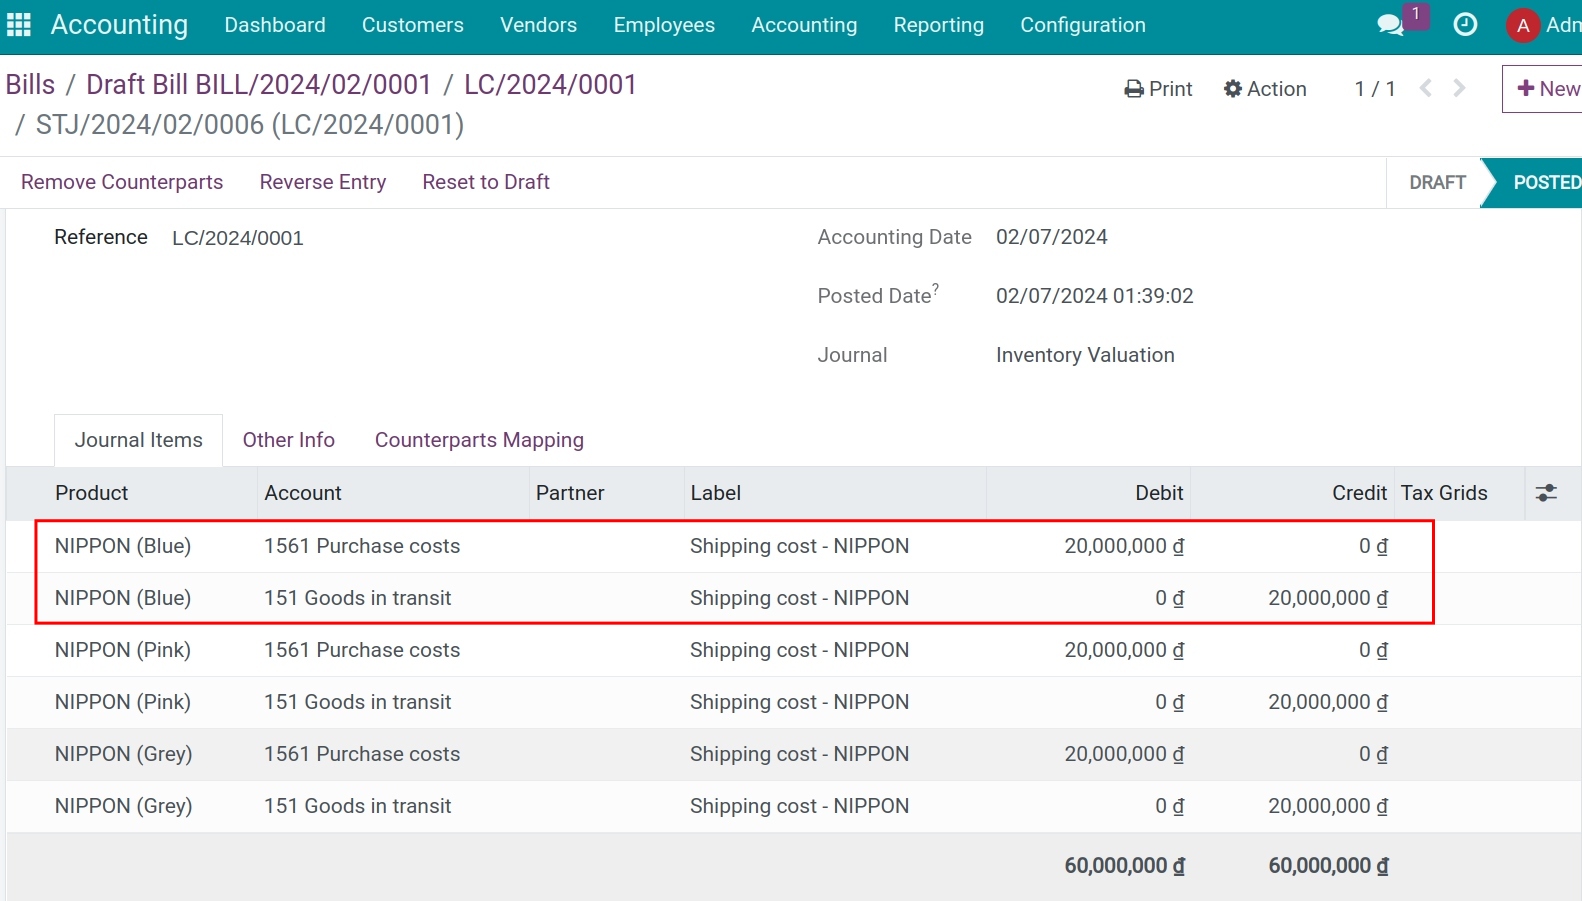This screenshot has width=1582, height=901.
Task: Select the DRAFT status stage
Action: click(1437, 183)
